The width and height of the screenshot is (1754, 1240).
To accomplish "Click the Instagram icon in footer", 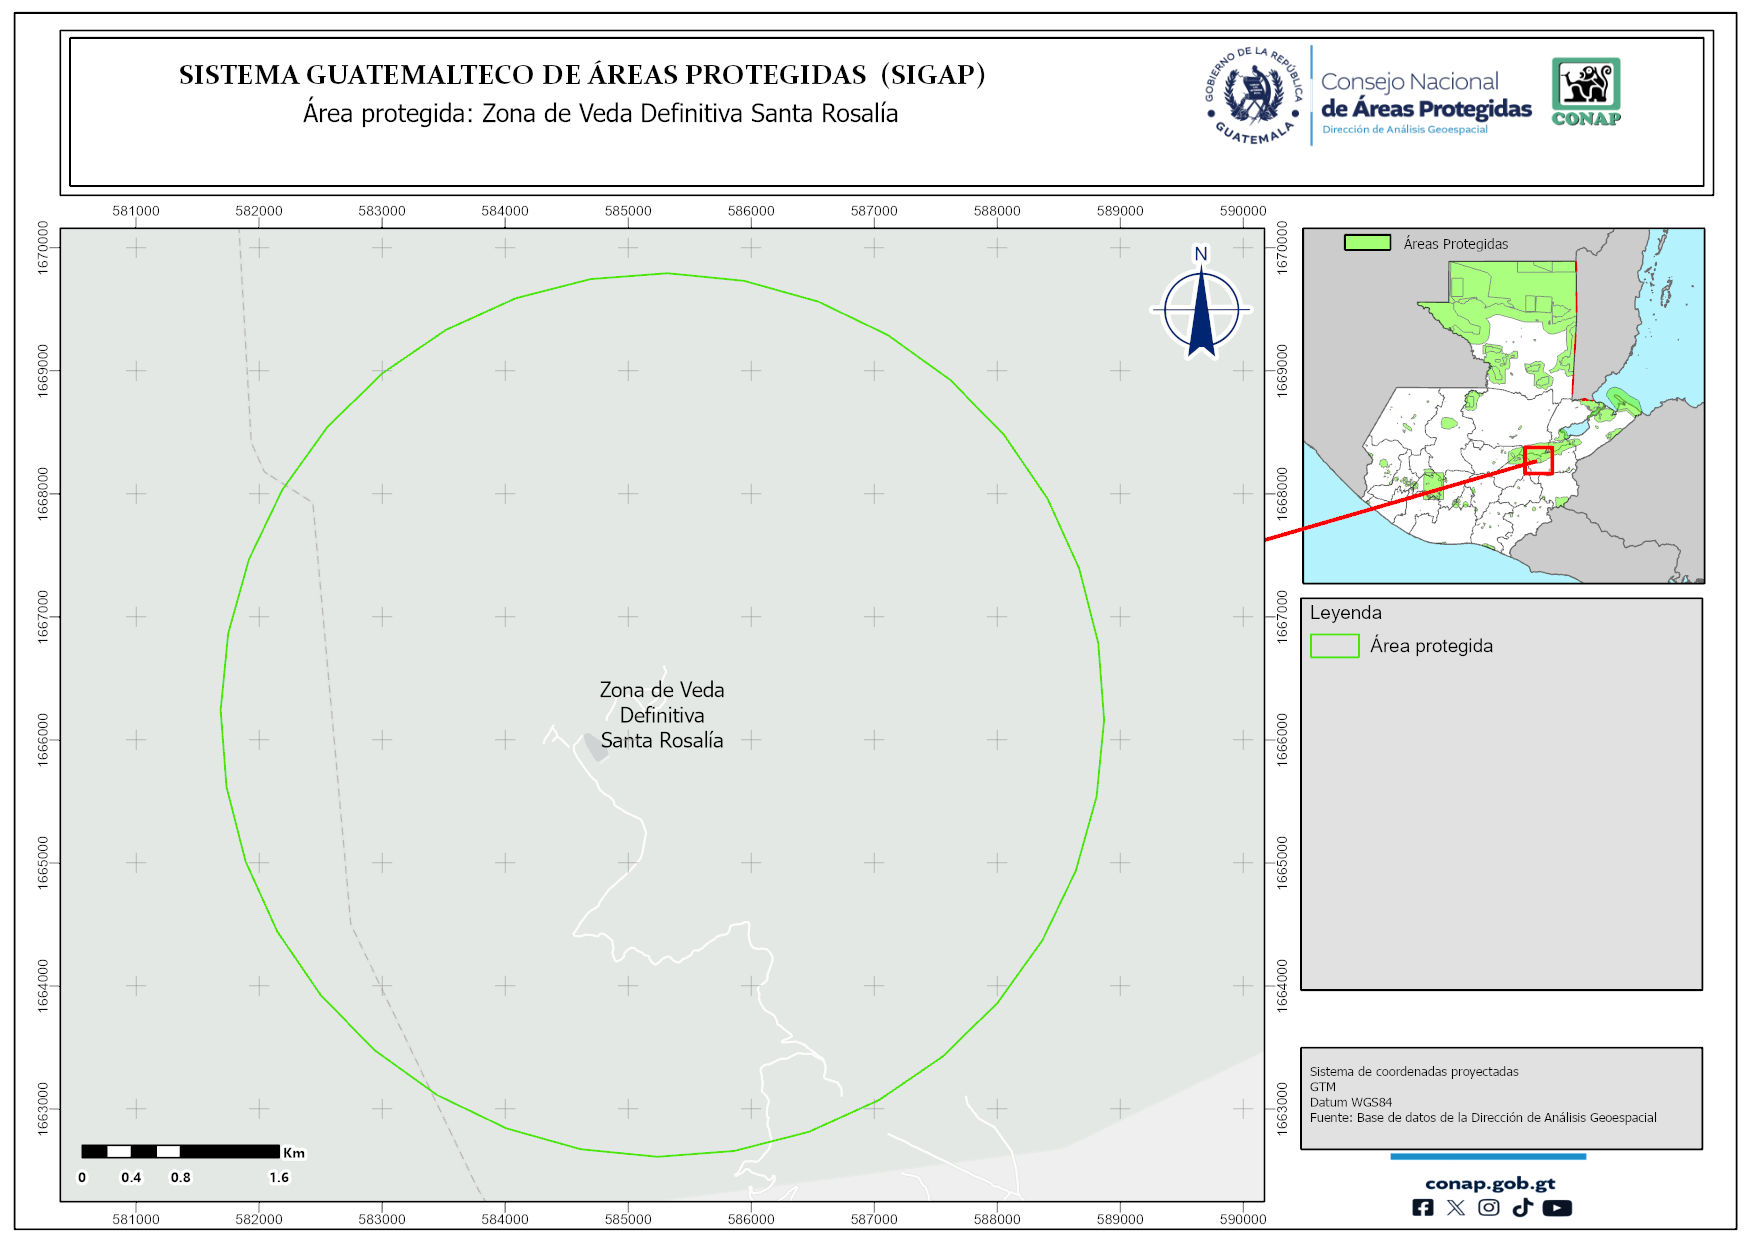I will point(1489,1208).
